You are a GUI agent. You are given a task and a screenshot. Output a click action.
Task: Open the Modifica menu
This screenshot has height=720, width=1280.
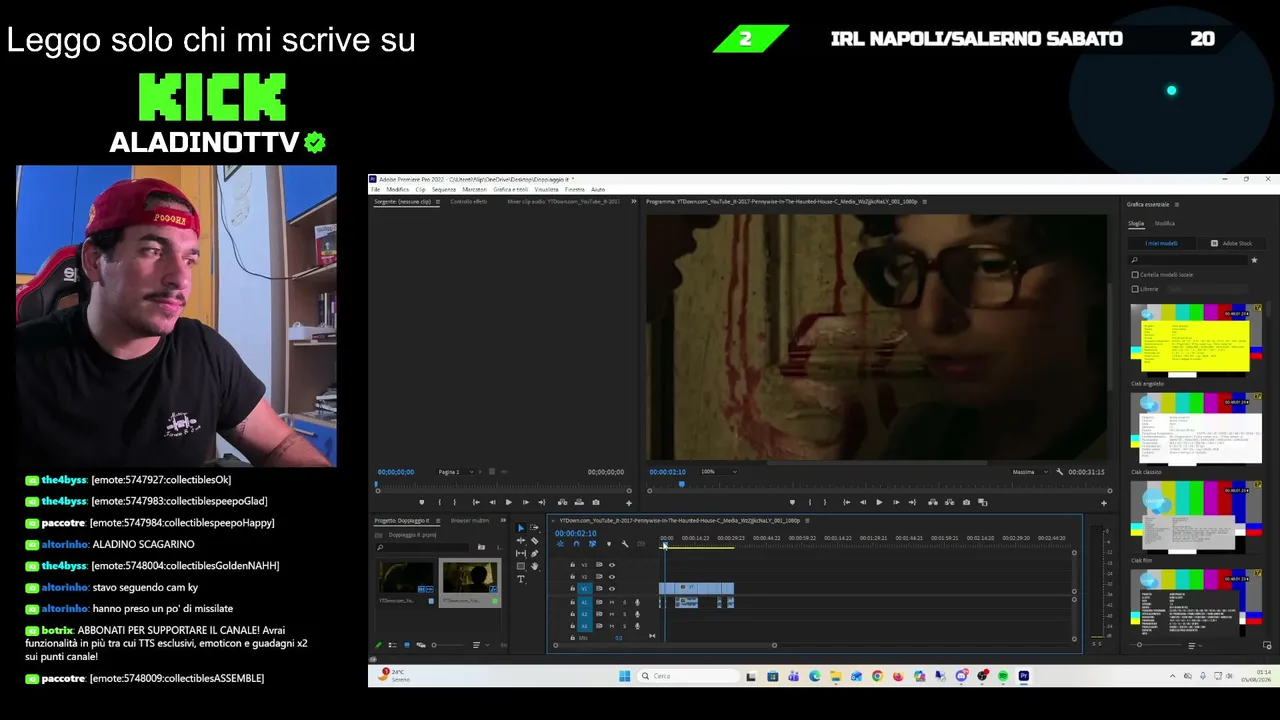398,189
